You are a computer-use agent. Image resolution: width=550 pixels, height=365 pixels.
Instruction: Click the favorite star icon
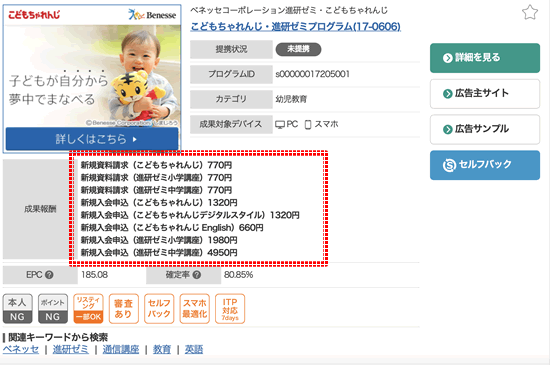(x=530, y=13)
